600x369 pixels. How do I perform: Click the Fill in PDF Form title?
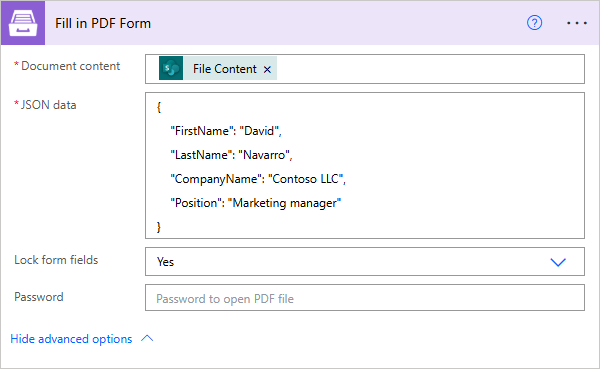pos(103,23)
